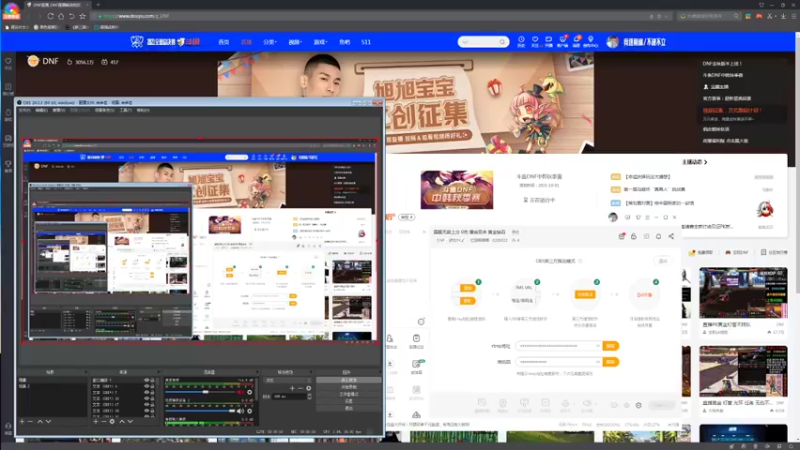
Task: Click transition duration stepper arrows
Action: click(309, 396)
